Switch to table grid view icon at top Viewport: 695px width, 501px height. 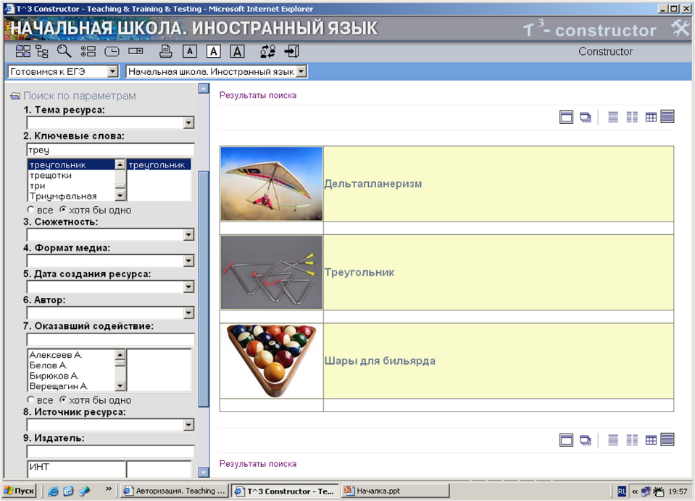(651, 118)
